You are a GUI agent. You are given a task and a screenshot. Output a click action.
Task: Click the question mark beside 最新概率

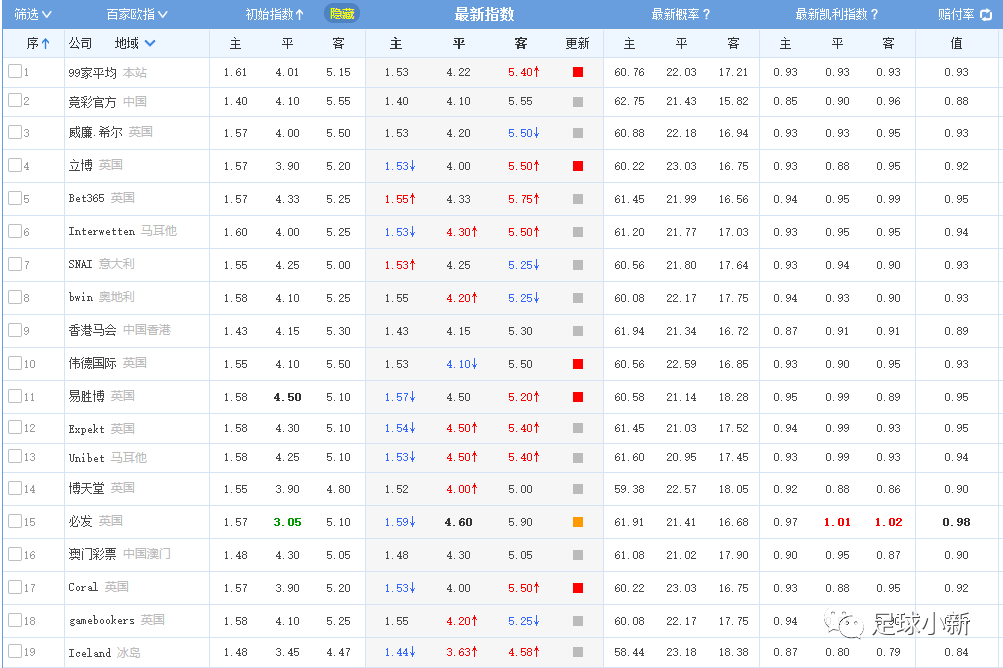tap(706, 15)
